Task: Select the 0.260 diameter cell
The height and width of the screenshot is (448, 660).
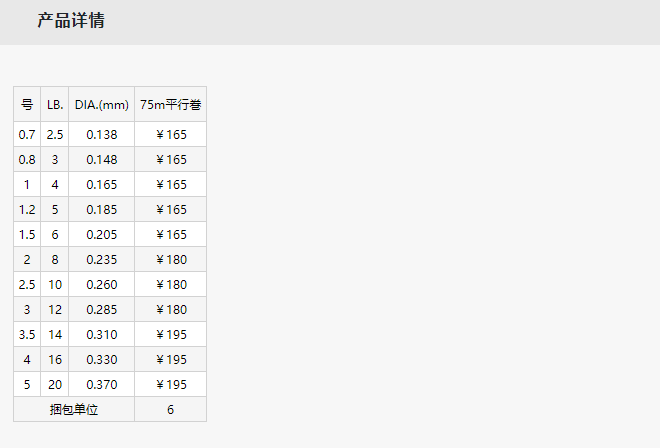Action: pos(102,284)
